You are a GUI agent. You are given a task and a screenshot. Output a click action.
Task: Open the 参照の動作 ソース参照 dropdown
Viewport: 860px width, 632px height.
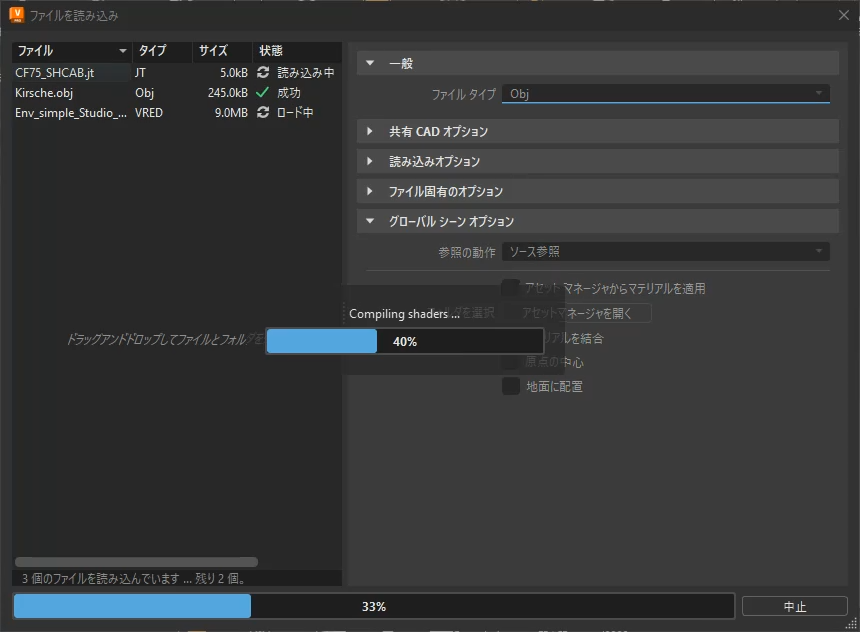click(x=665, y=252)
